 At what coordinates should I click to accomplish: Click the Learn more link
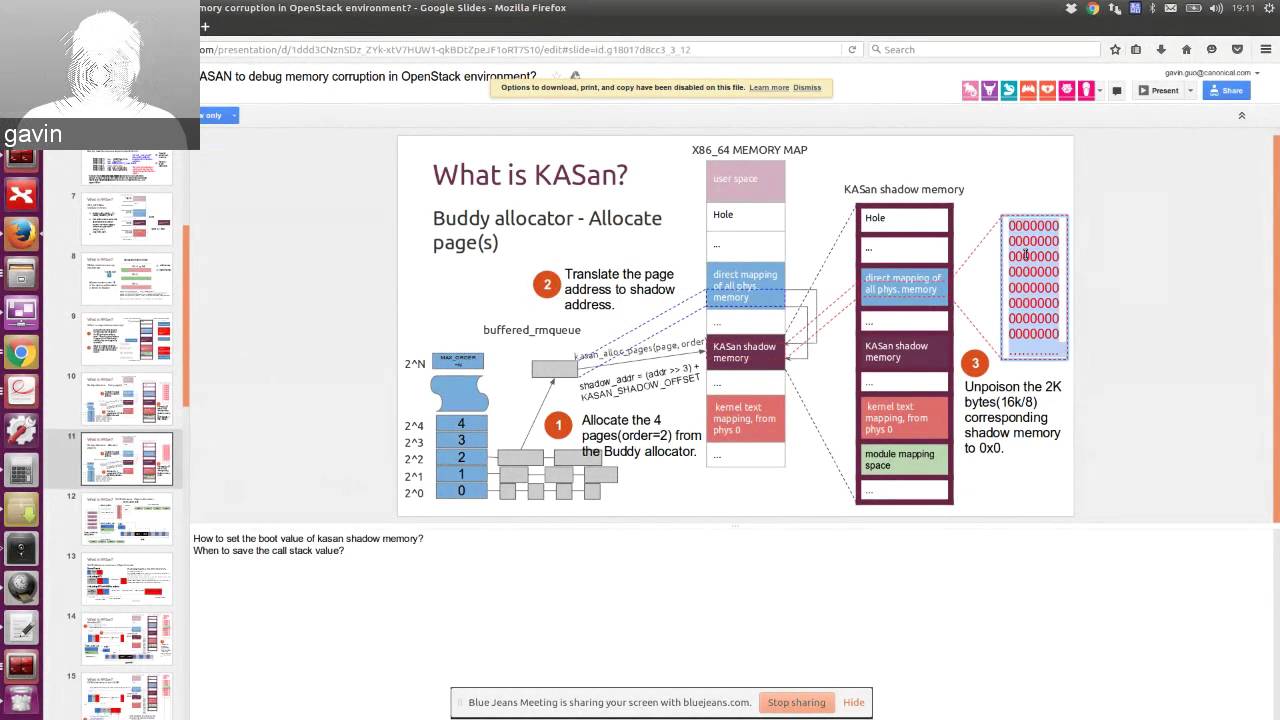[x=769, y=88]
